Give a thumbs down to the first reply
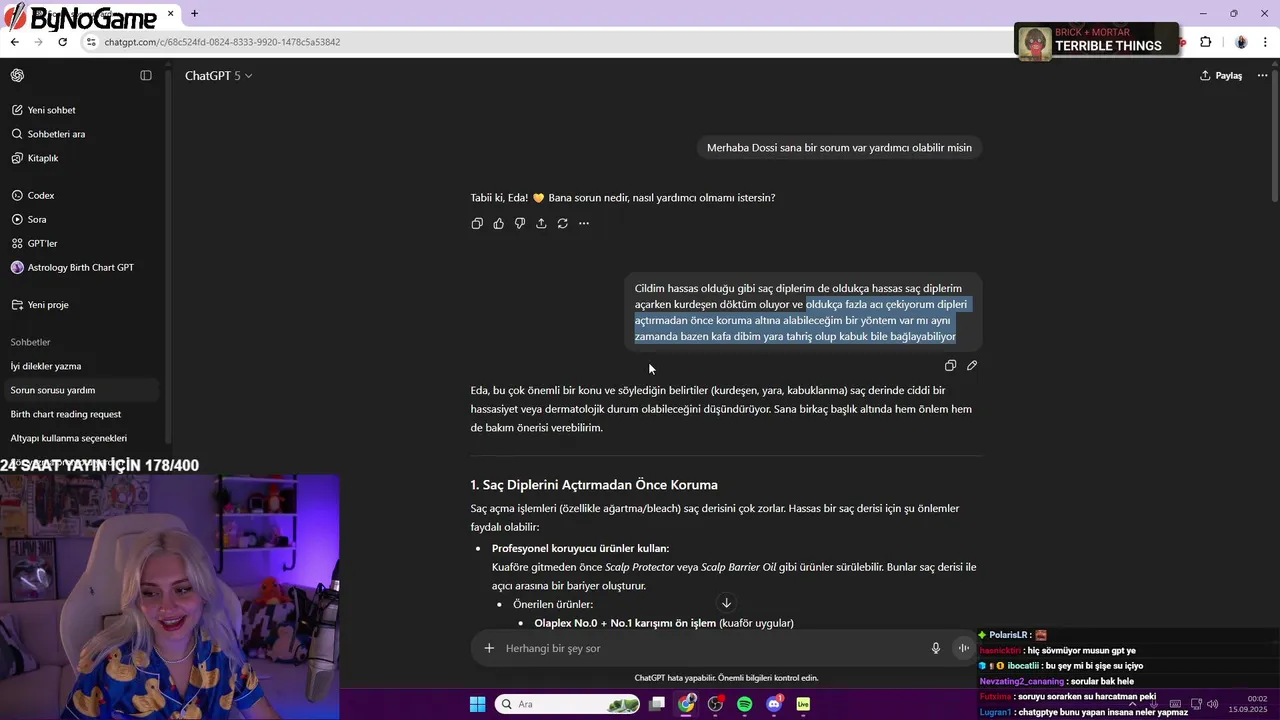 click(x=520, y=223)
